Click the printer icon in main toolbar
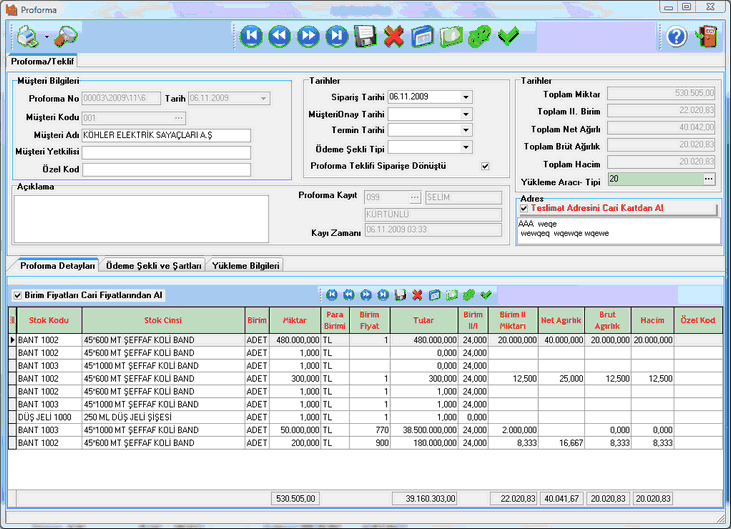Screen dimensions: 731x529 coord(28,36)
